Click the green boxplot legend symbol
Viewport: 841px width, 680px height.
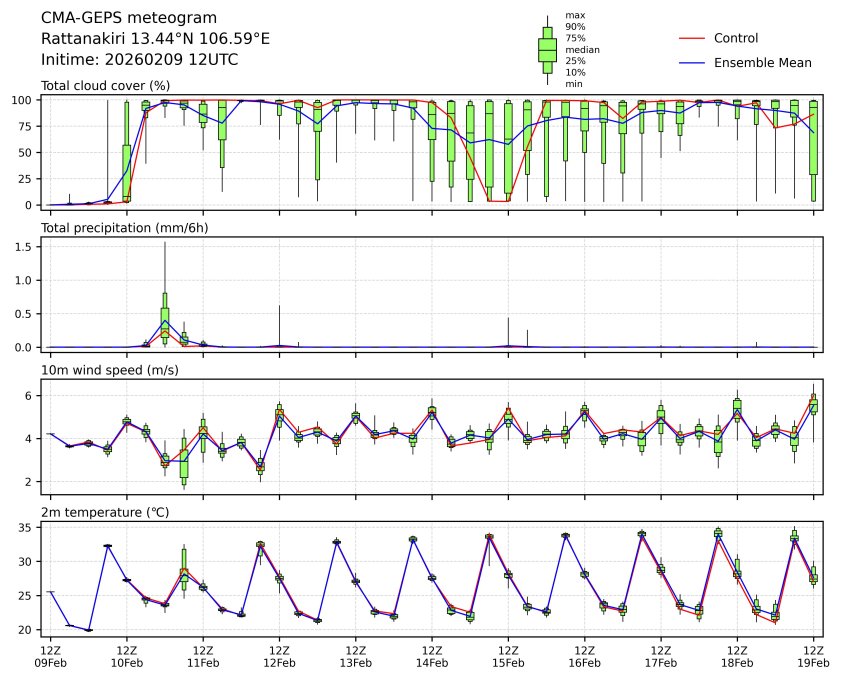point(547,50)
